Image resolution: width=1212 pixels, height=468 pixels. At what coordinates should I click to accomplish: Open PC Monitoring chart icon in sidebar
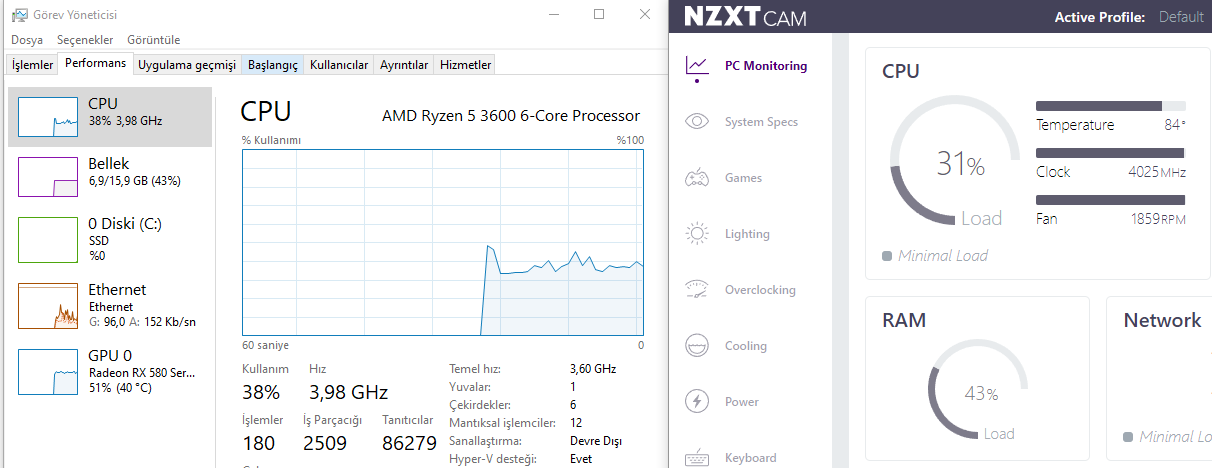click(697, 66)
